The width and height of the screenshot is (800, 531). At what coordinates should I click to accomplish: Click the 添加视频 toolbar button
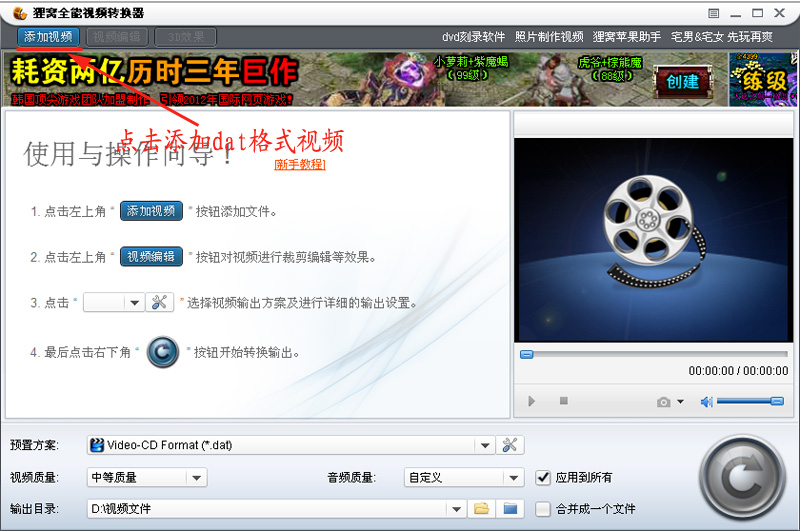coord(48,37)
